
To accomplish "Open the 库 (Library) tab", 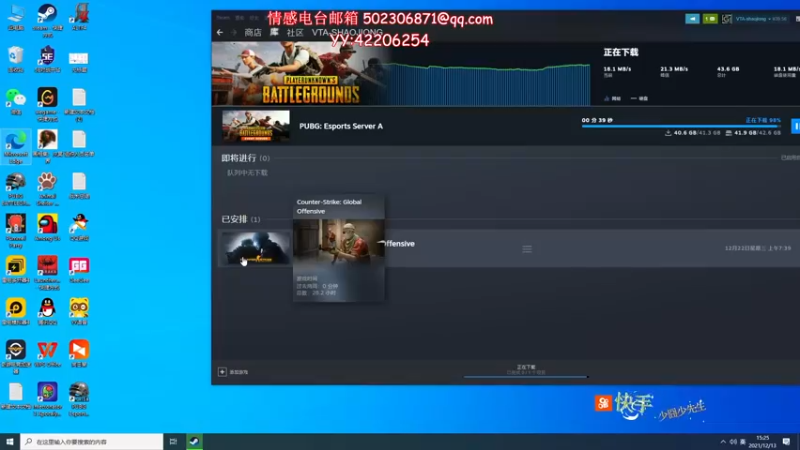I will [274, 33].
